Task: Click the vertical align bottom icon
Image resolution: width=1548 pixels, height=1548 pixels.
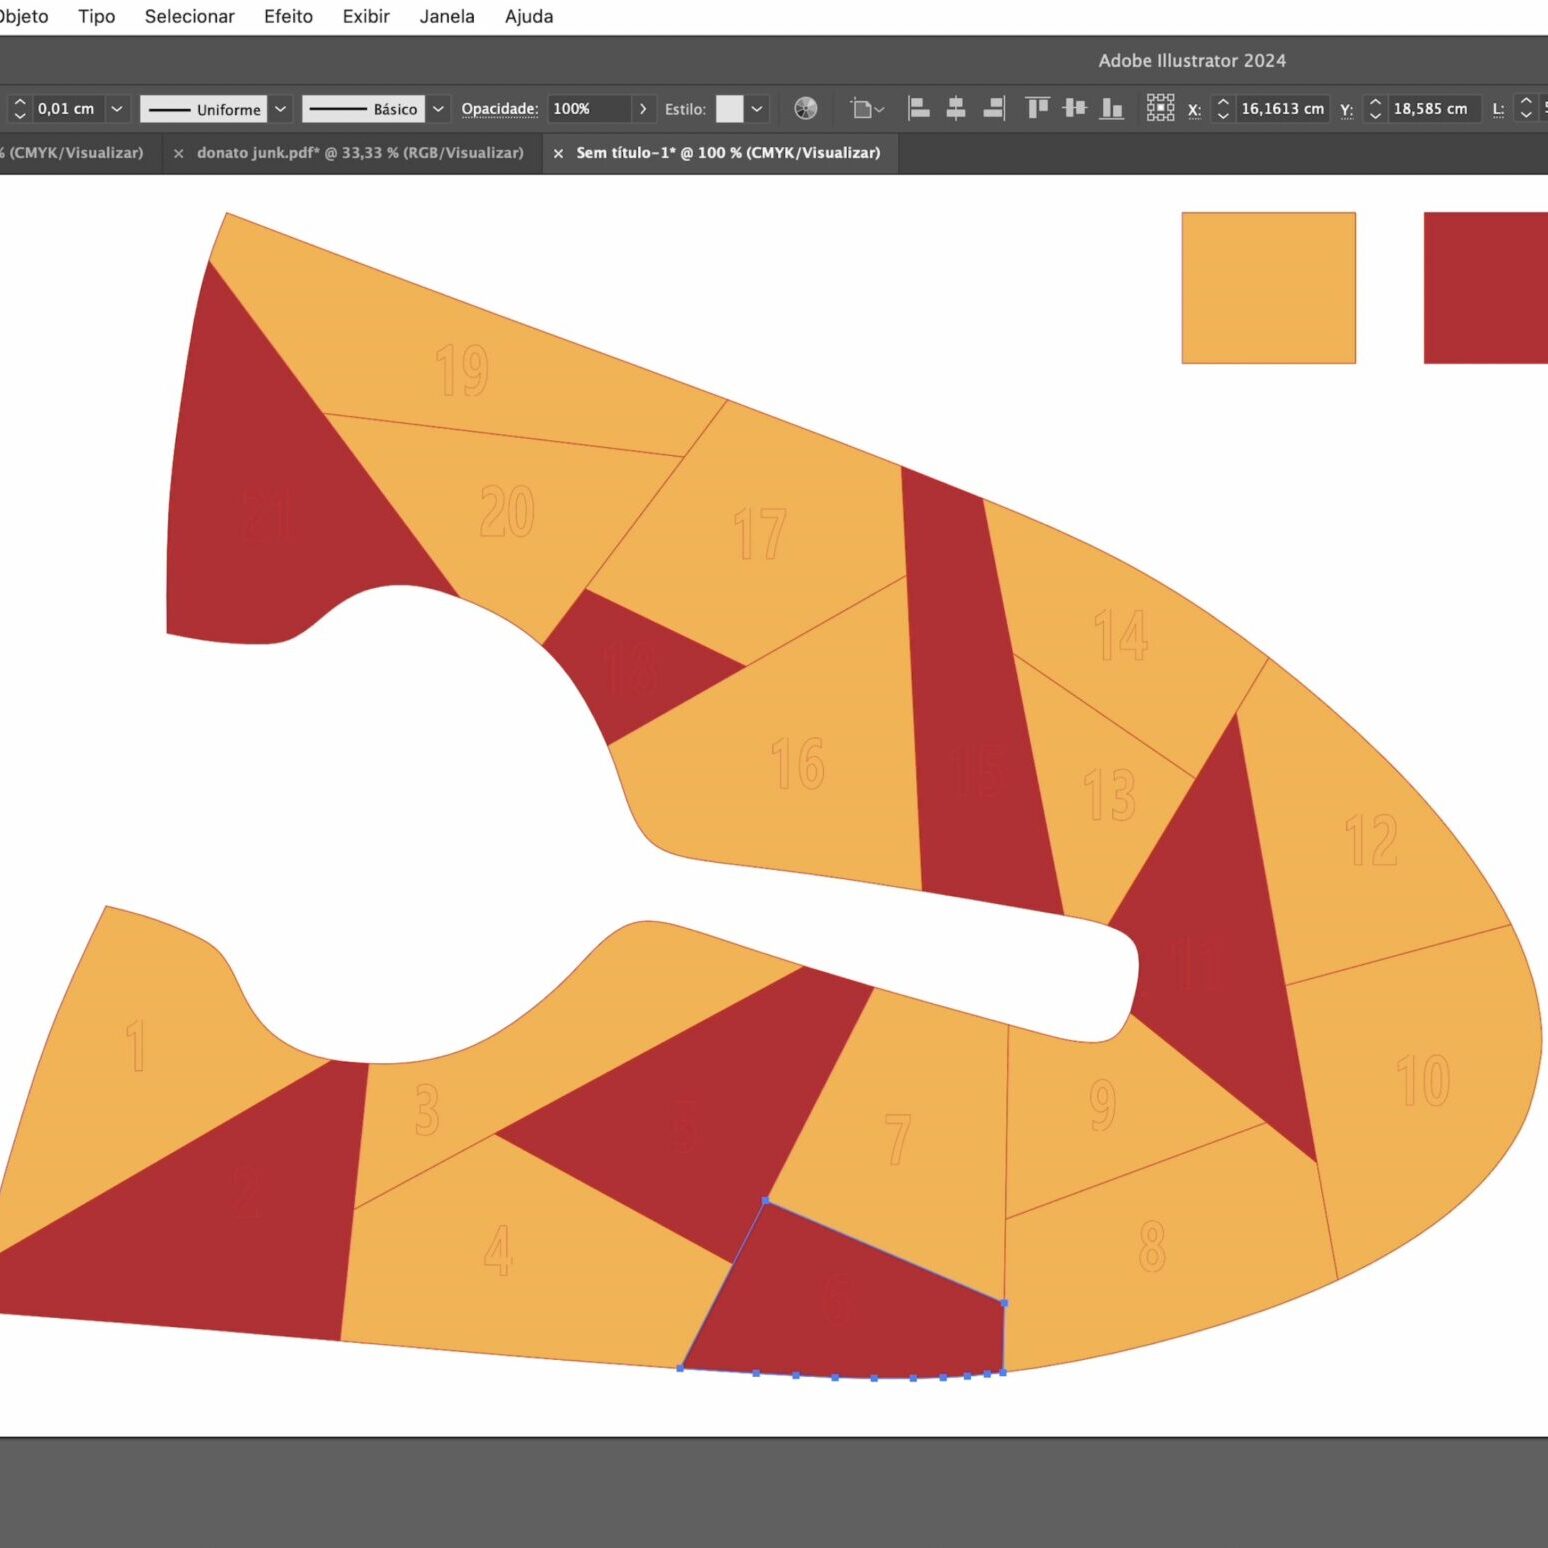Action: tap(1112, 109)
